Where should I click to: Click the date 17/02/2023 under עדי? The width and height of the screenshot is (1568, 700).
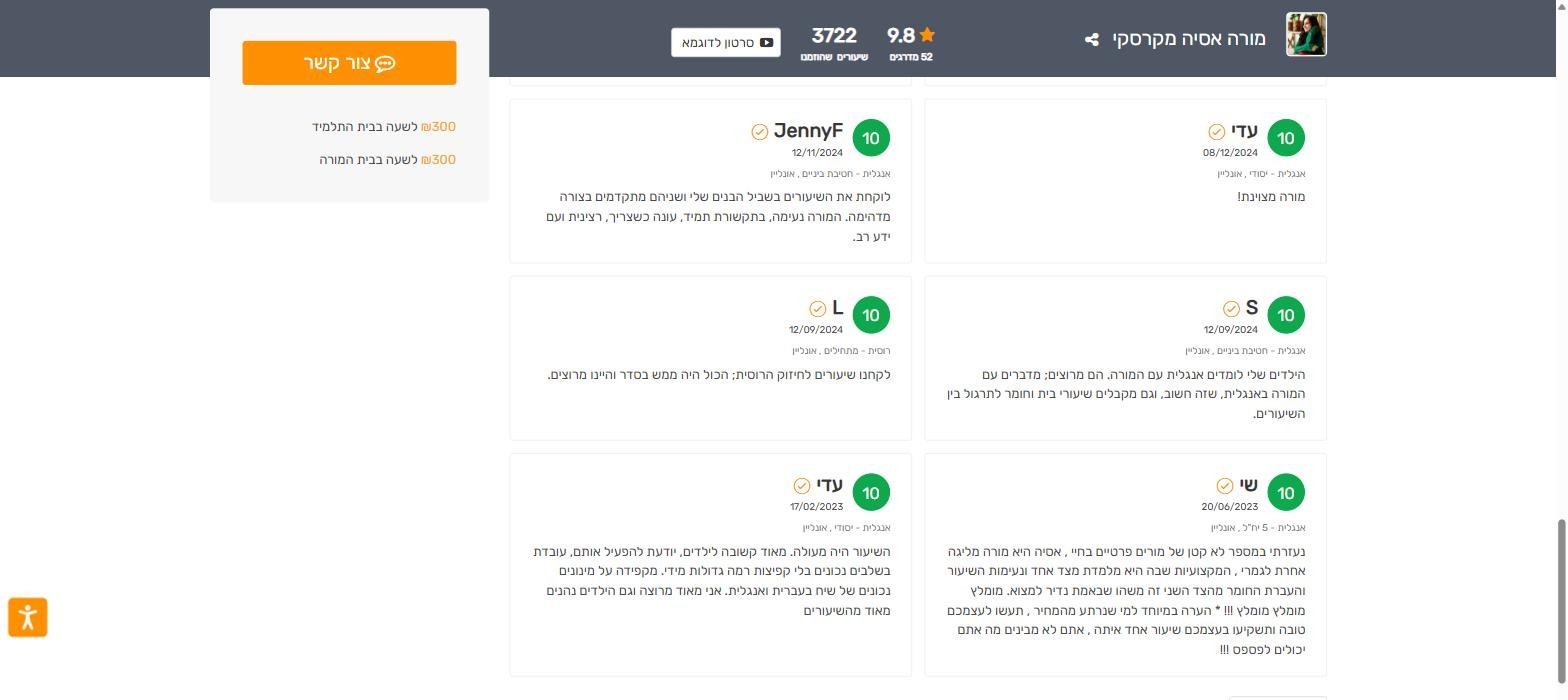[x=816, y=507]
